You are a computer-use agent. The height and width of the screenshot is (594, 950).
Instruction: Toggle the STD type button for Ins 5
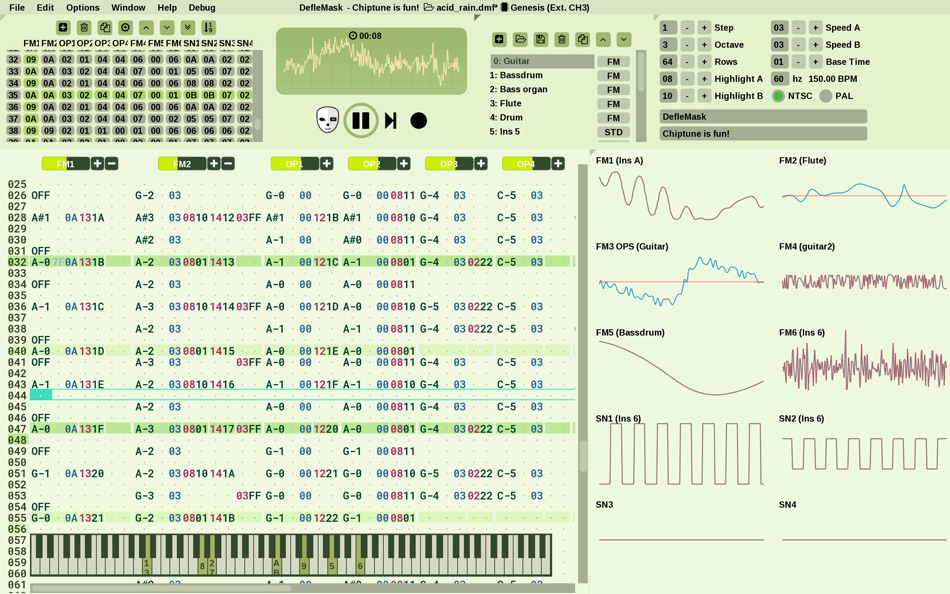coord(614,131)
